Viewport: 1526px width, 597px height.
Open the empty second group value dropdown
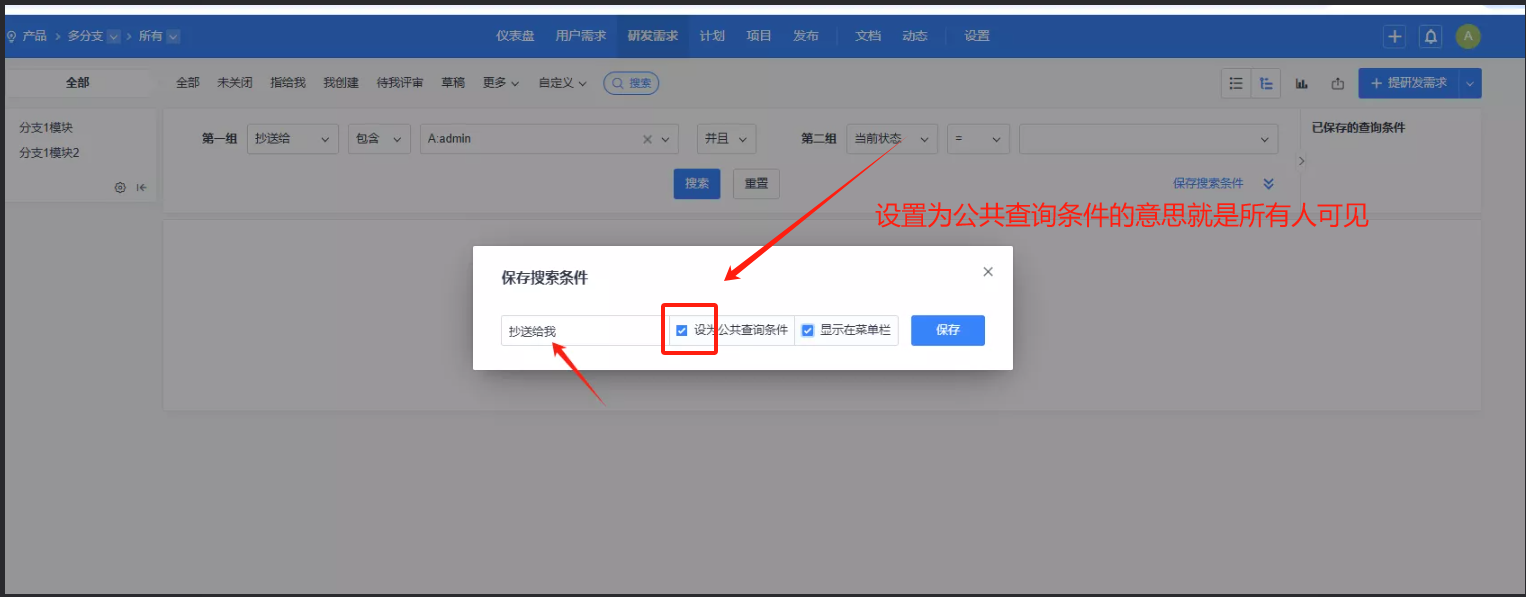[1149, 139]
